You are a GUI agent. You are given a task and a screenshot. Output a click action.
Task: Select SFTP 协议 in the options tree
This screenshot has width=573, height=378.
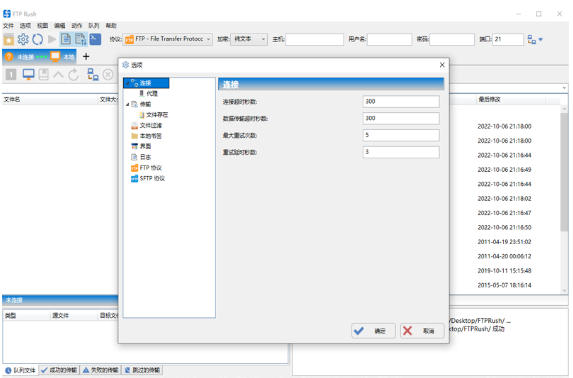[152, 178]
